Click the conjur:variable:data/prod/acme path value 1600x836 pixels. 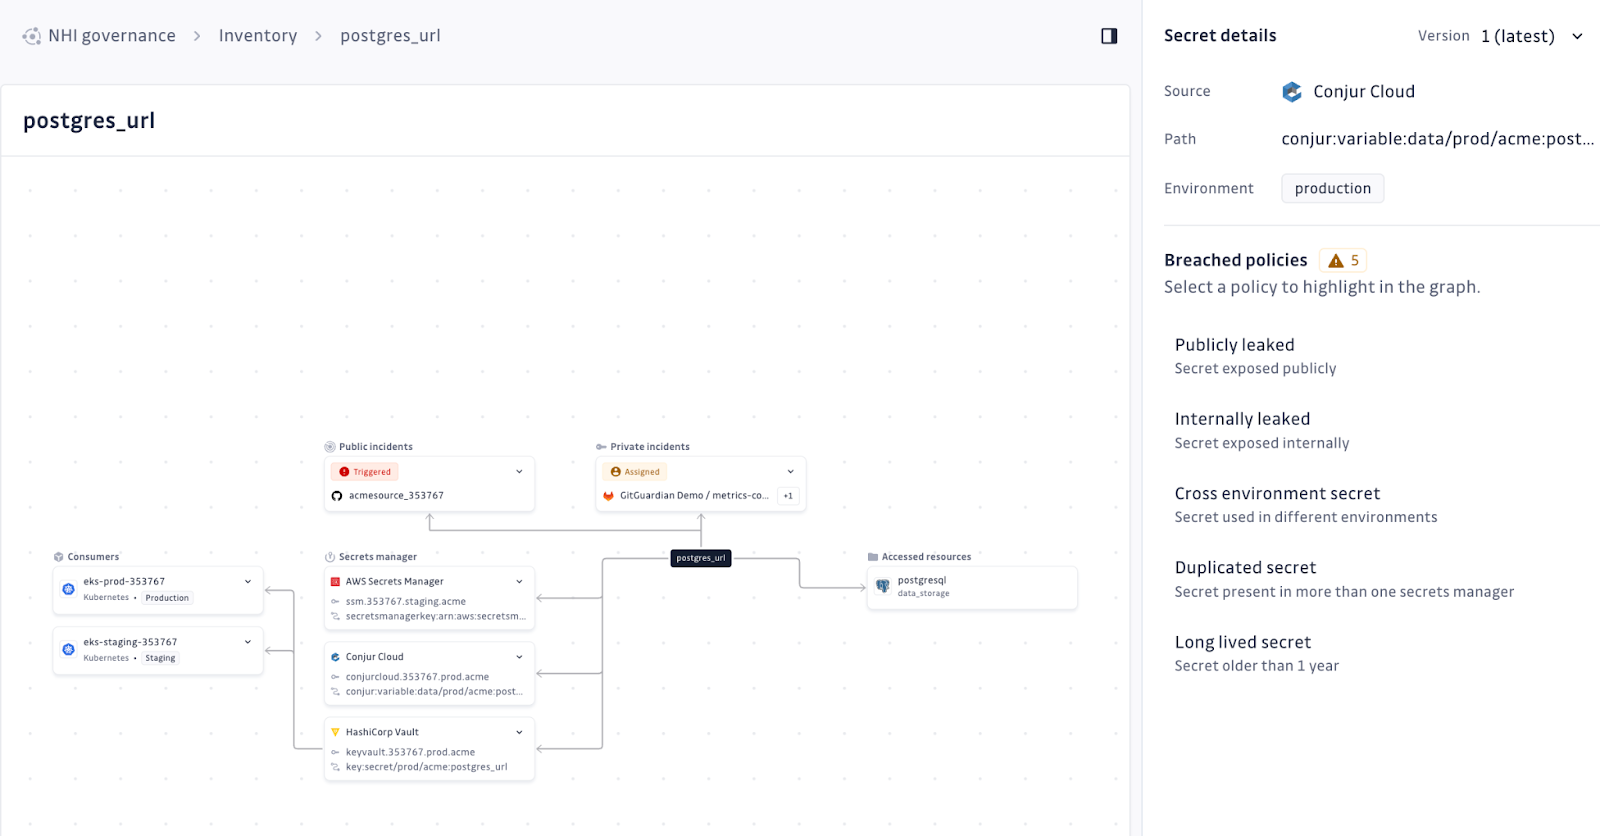[x=1438, y=139]
